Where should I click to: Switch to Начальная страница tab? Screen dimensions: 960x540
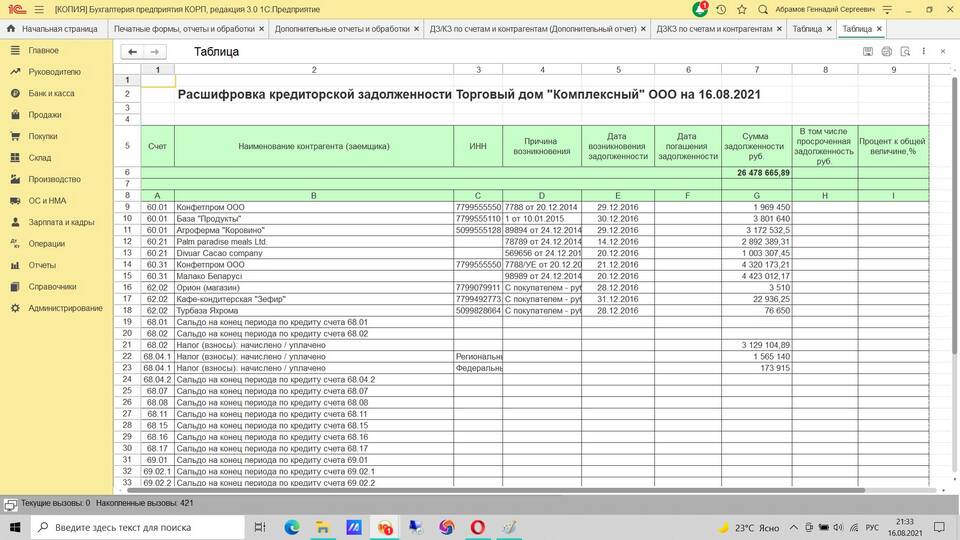coord(53,29)
